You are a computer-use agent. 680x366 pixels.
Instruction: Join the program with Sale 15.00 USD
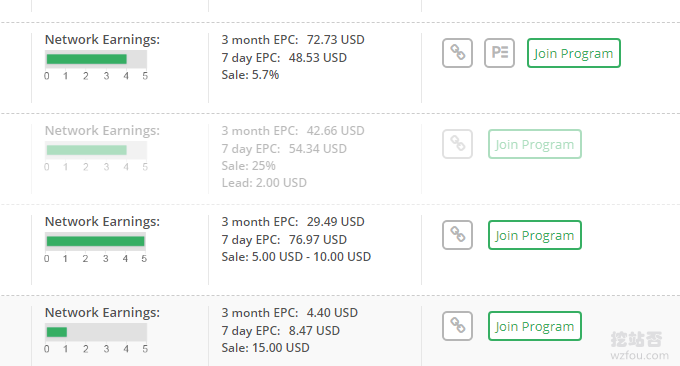pyautogui.click(x=535, y=326)
